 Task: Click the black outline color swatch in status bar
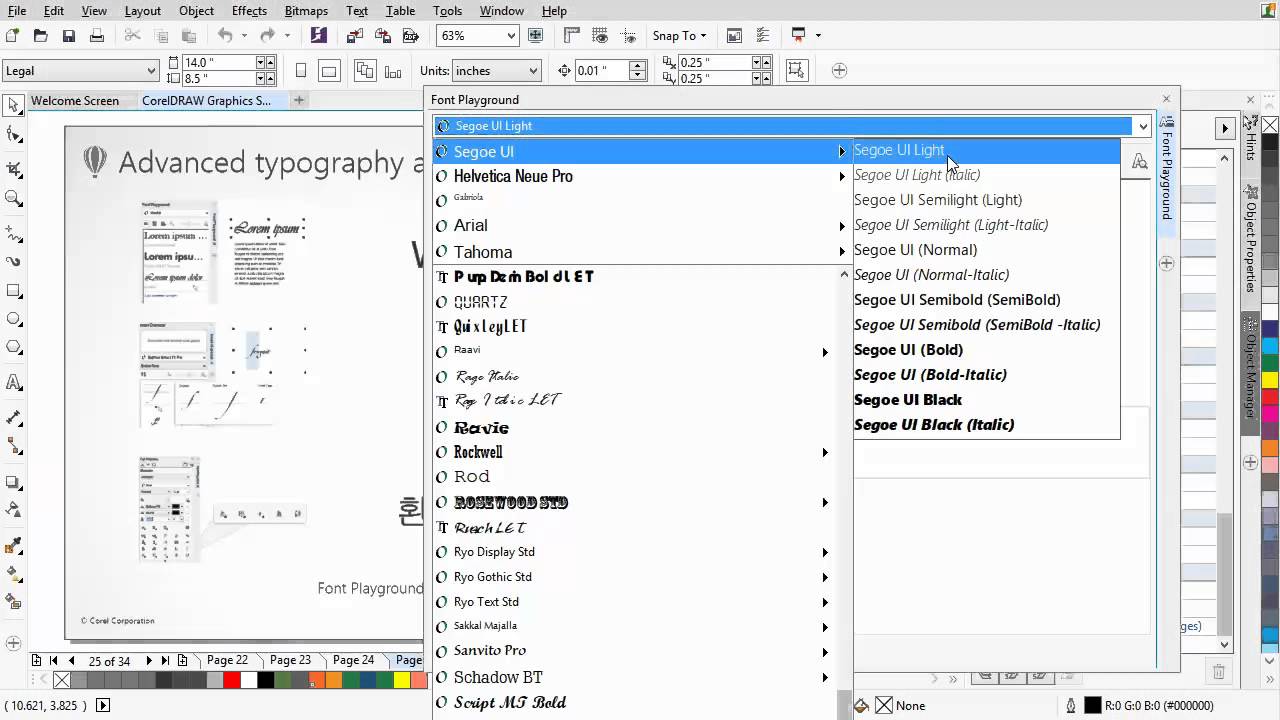[1093, 706]
